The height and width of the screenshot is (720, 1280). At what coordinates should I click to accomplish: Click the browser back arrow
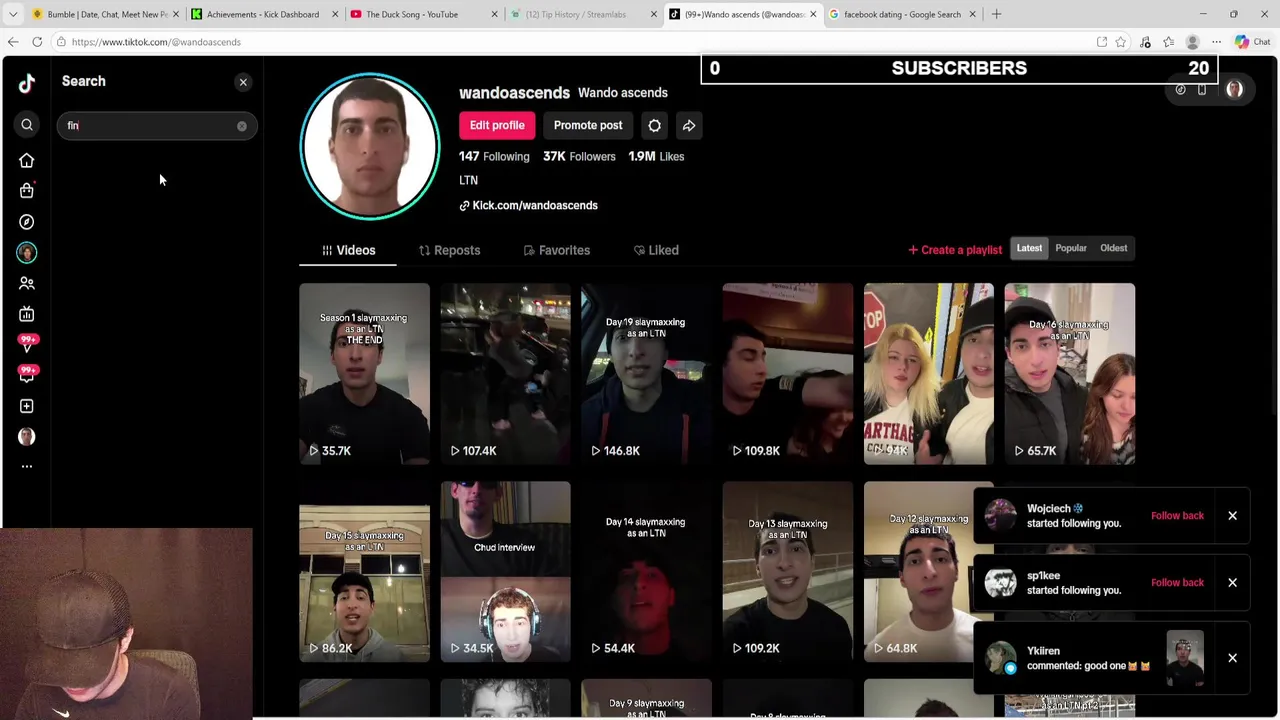click(x=13, y=42)
